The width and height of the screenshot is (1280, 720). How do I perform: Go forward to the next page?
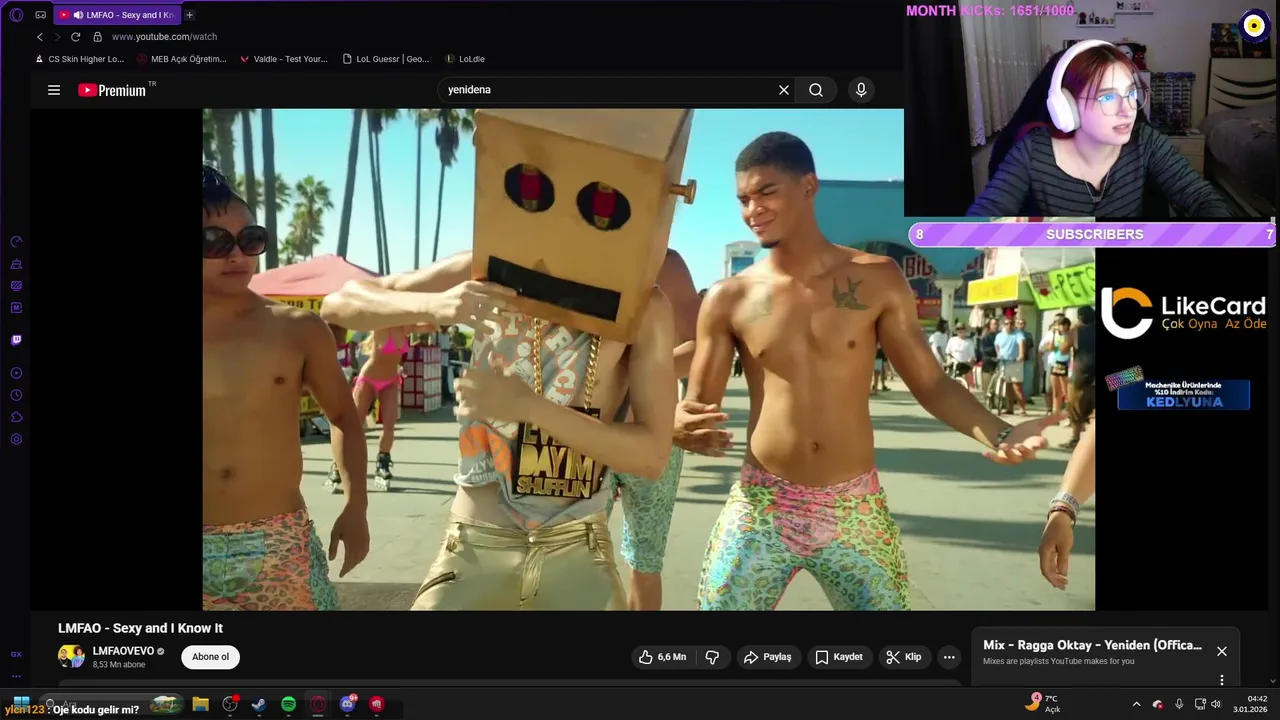[57, 37]
